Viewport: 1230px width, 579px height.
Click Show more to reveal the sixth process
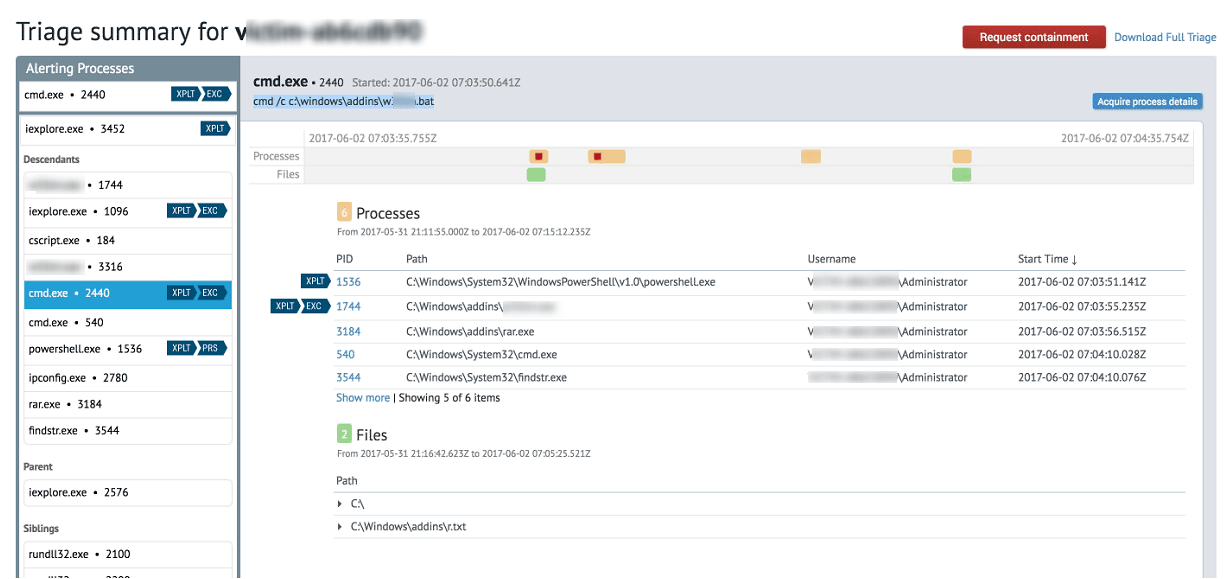pos(362,397)
